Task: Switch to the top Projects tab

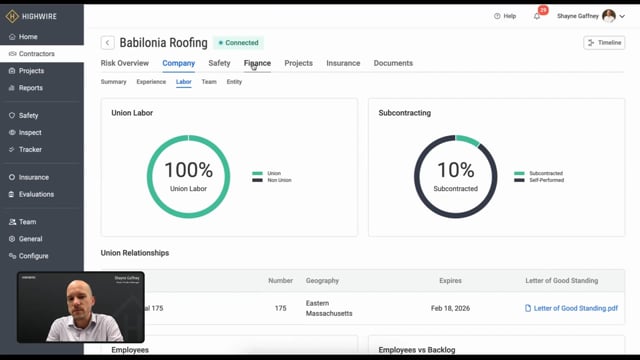Action: click(298, 63)
